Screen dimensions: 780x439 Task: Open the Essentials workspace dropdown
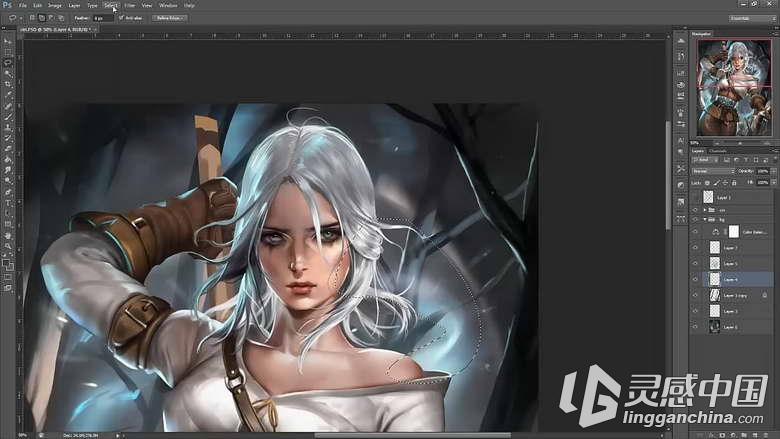(752, 18)
